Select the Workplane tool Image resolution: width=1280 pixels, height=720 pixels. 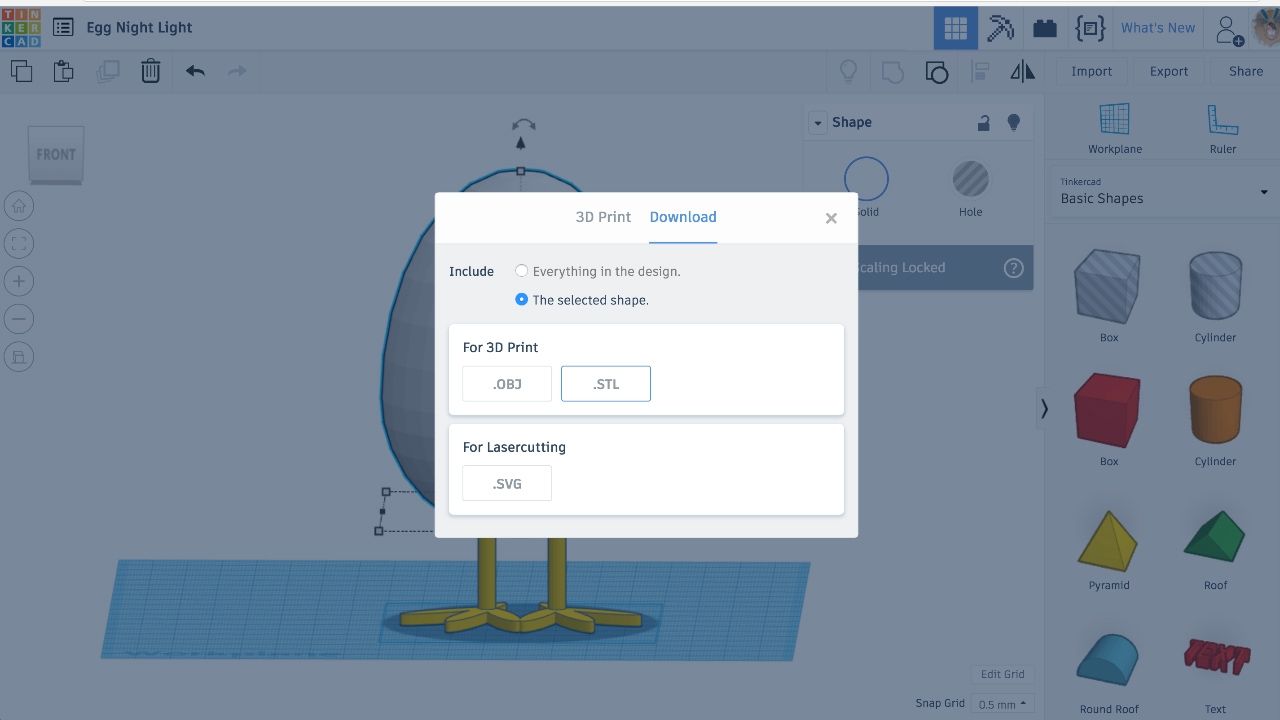tap(1115, 128)
